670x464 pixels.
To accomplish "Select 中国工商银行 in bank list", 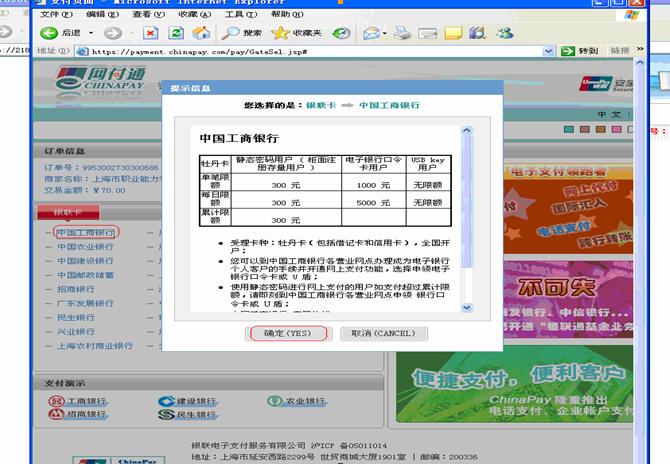I will point(85,232).
